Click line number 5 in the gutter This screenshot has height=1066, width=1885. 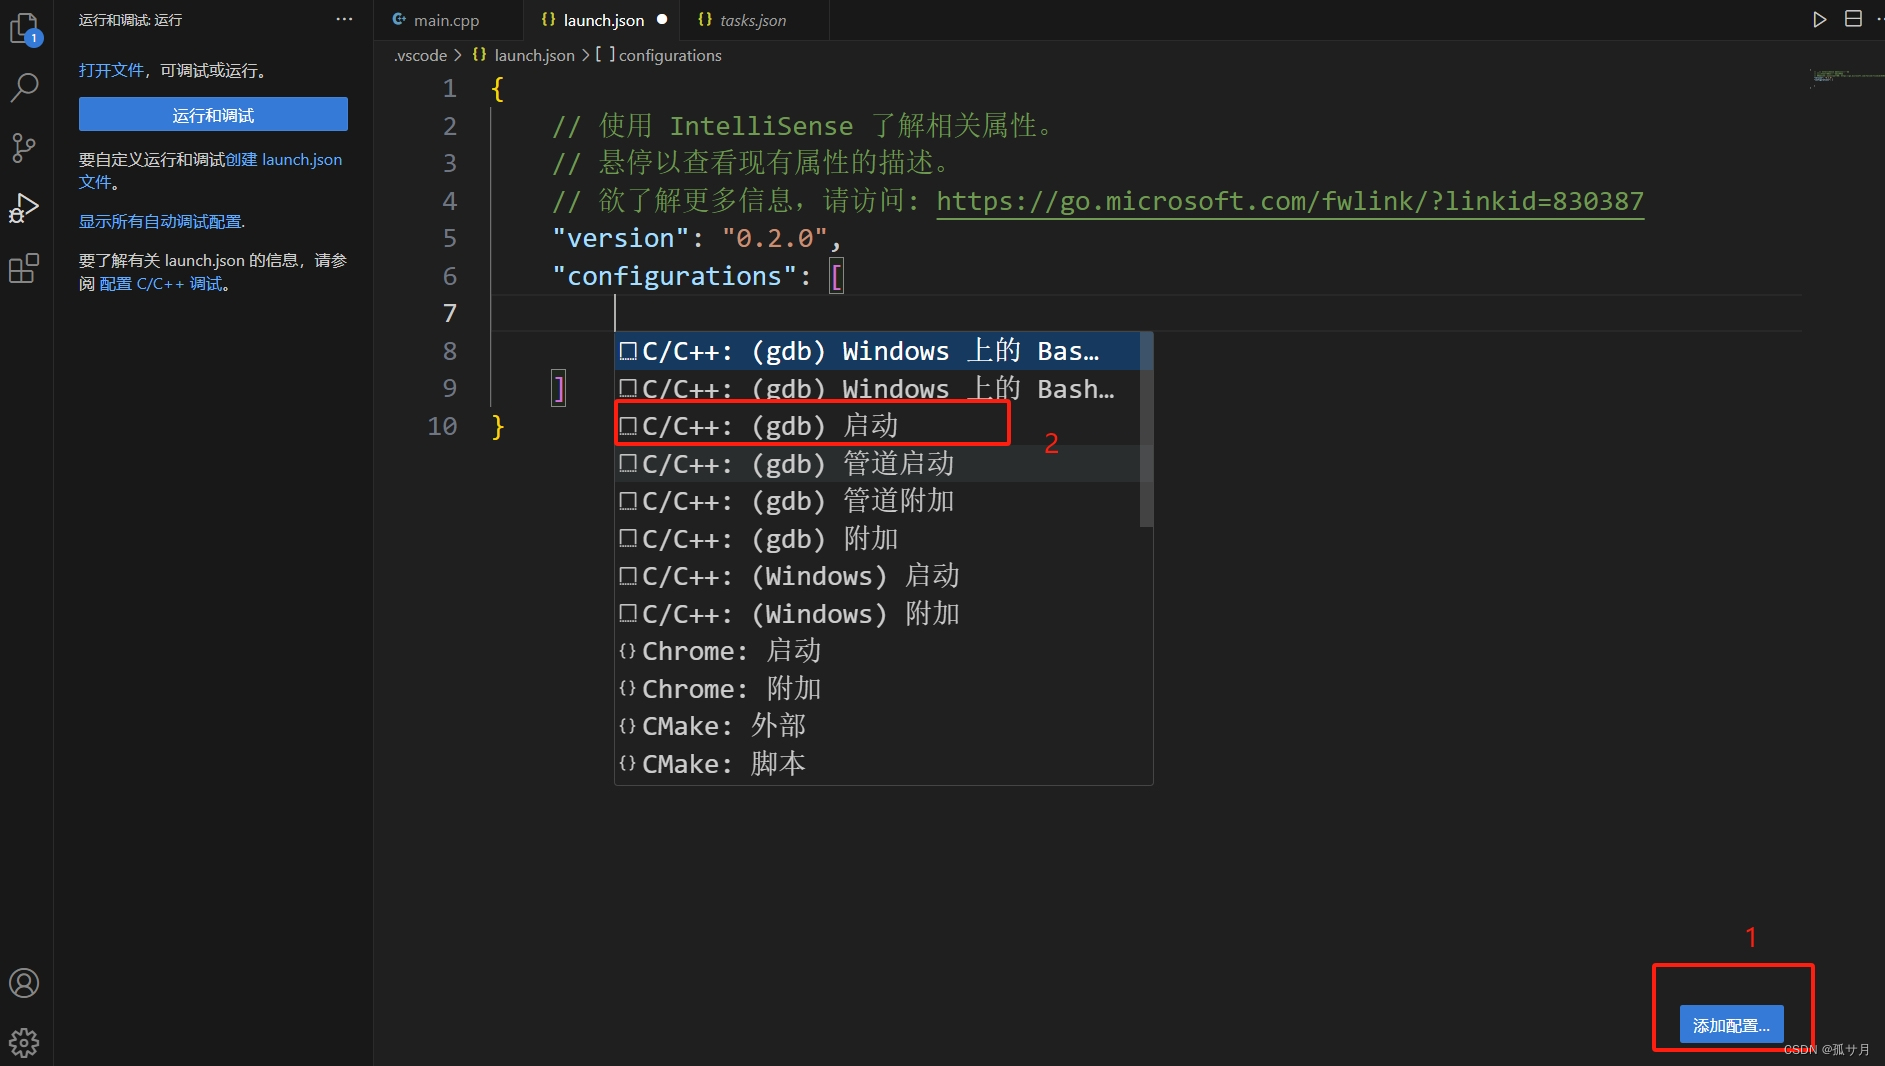tap(450, 238)
